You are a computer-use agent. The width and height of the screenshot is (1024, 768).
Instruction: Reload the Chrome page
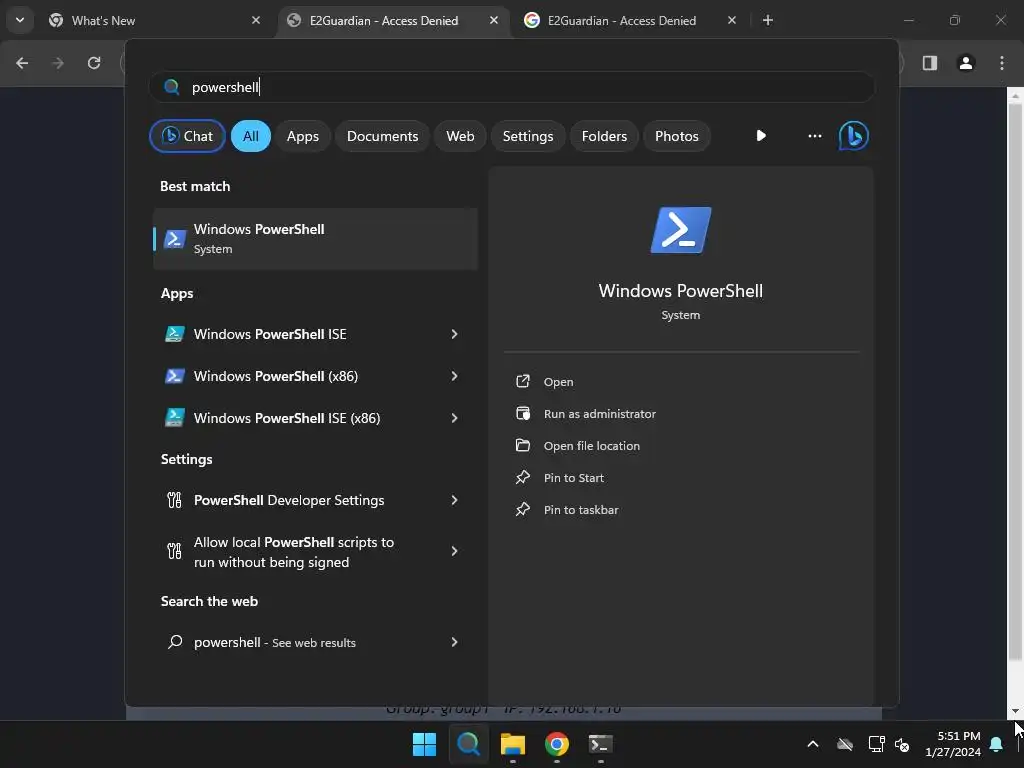[94, 63]
